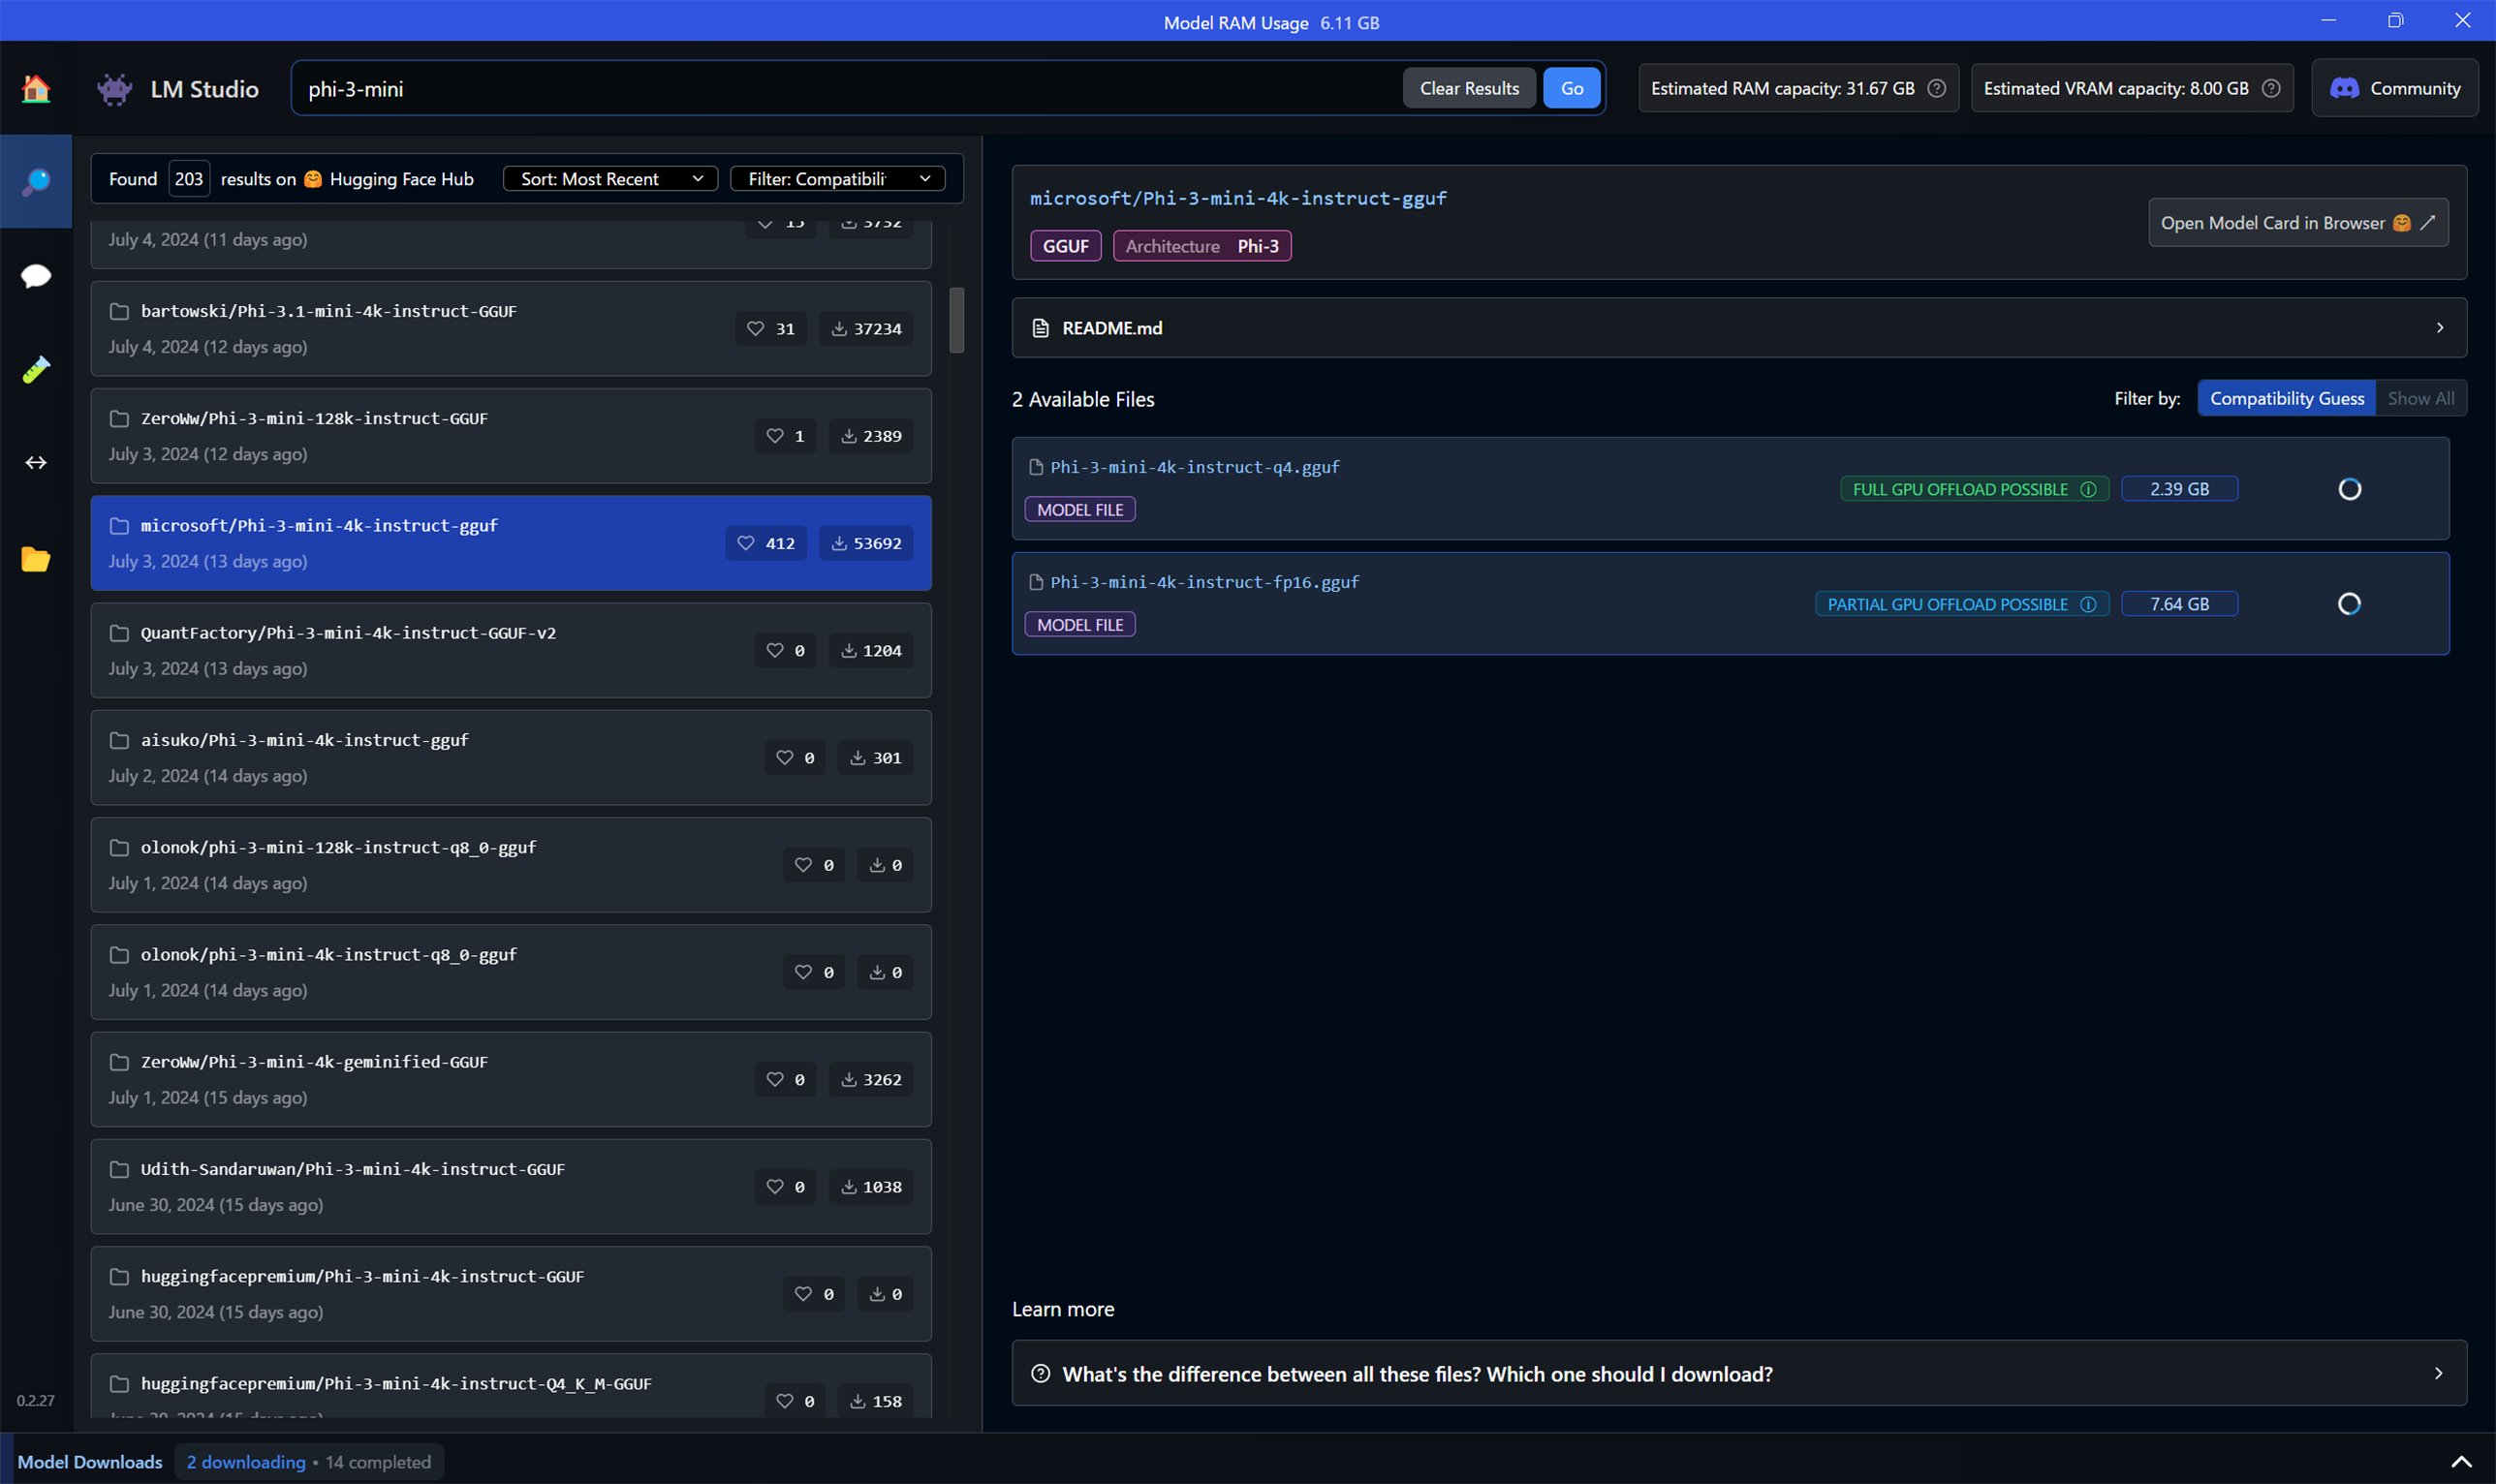Viewport: 2496px width, 1484px height.
Task: Click the Clear Results button
Action: coord(1468,88)
